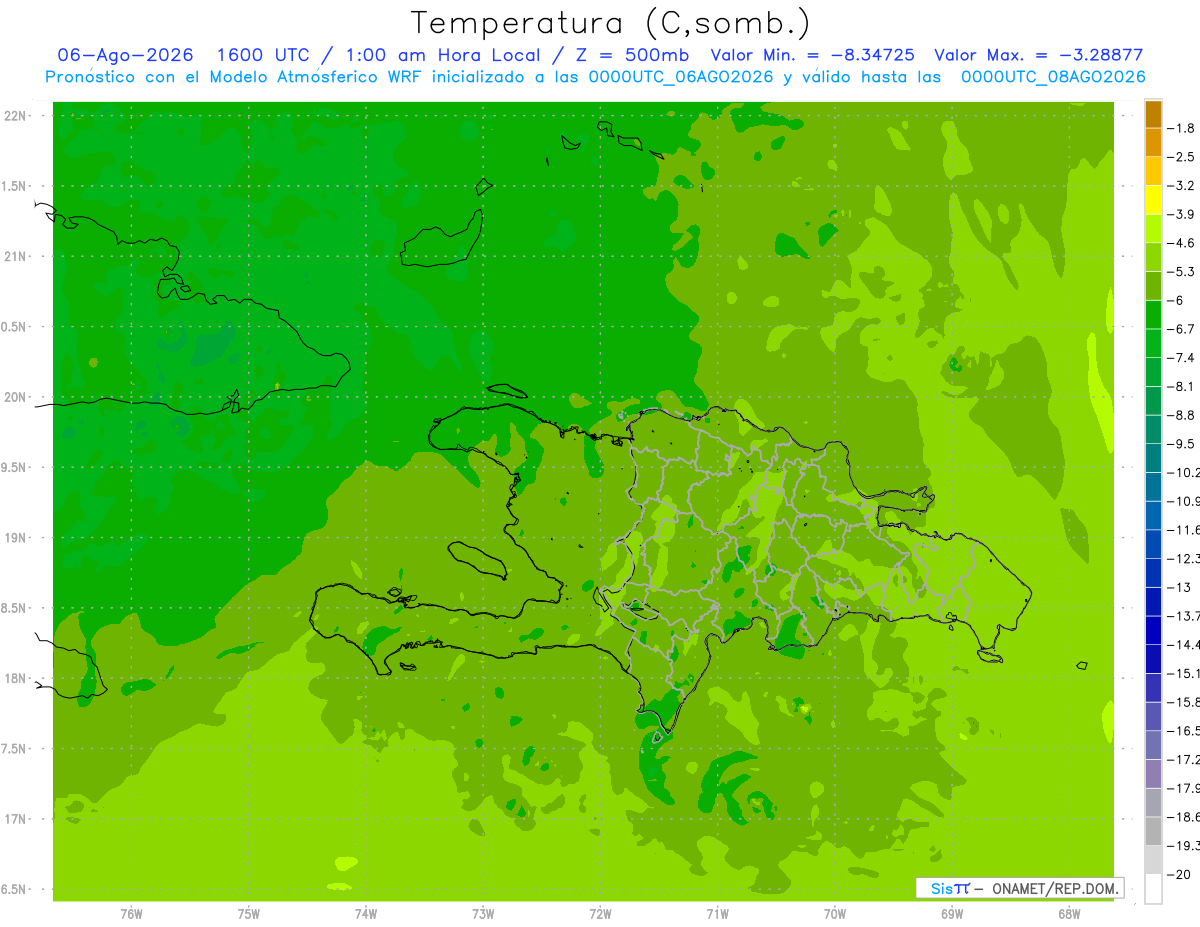The image size is (1200, 927).
Task: Click the '70W' longitude label
Action: pyautogui.click(x=835, y=914)
